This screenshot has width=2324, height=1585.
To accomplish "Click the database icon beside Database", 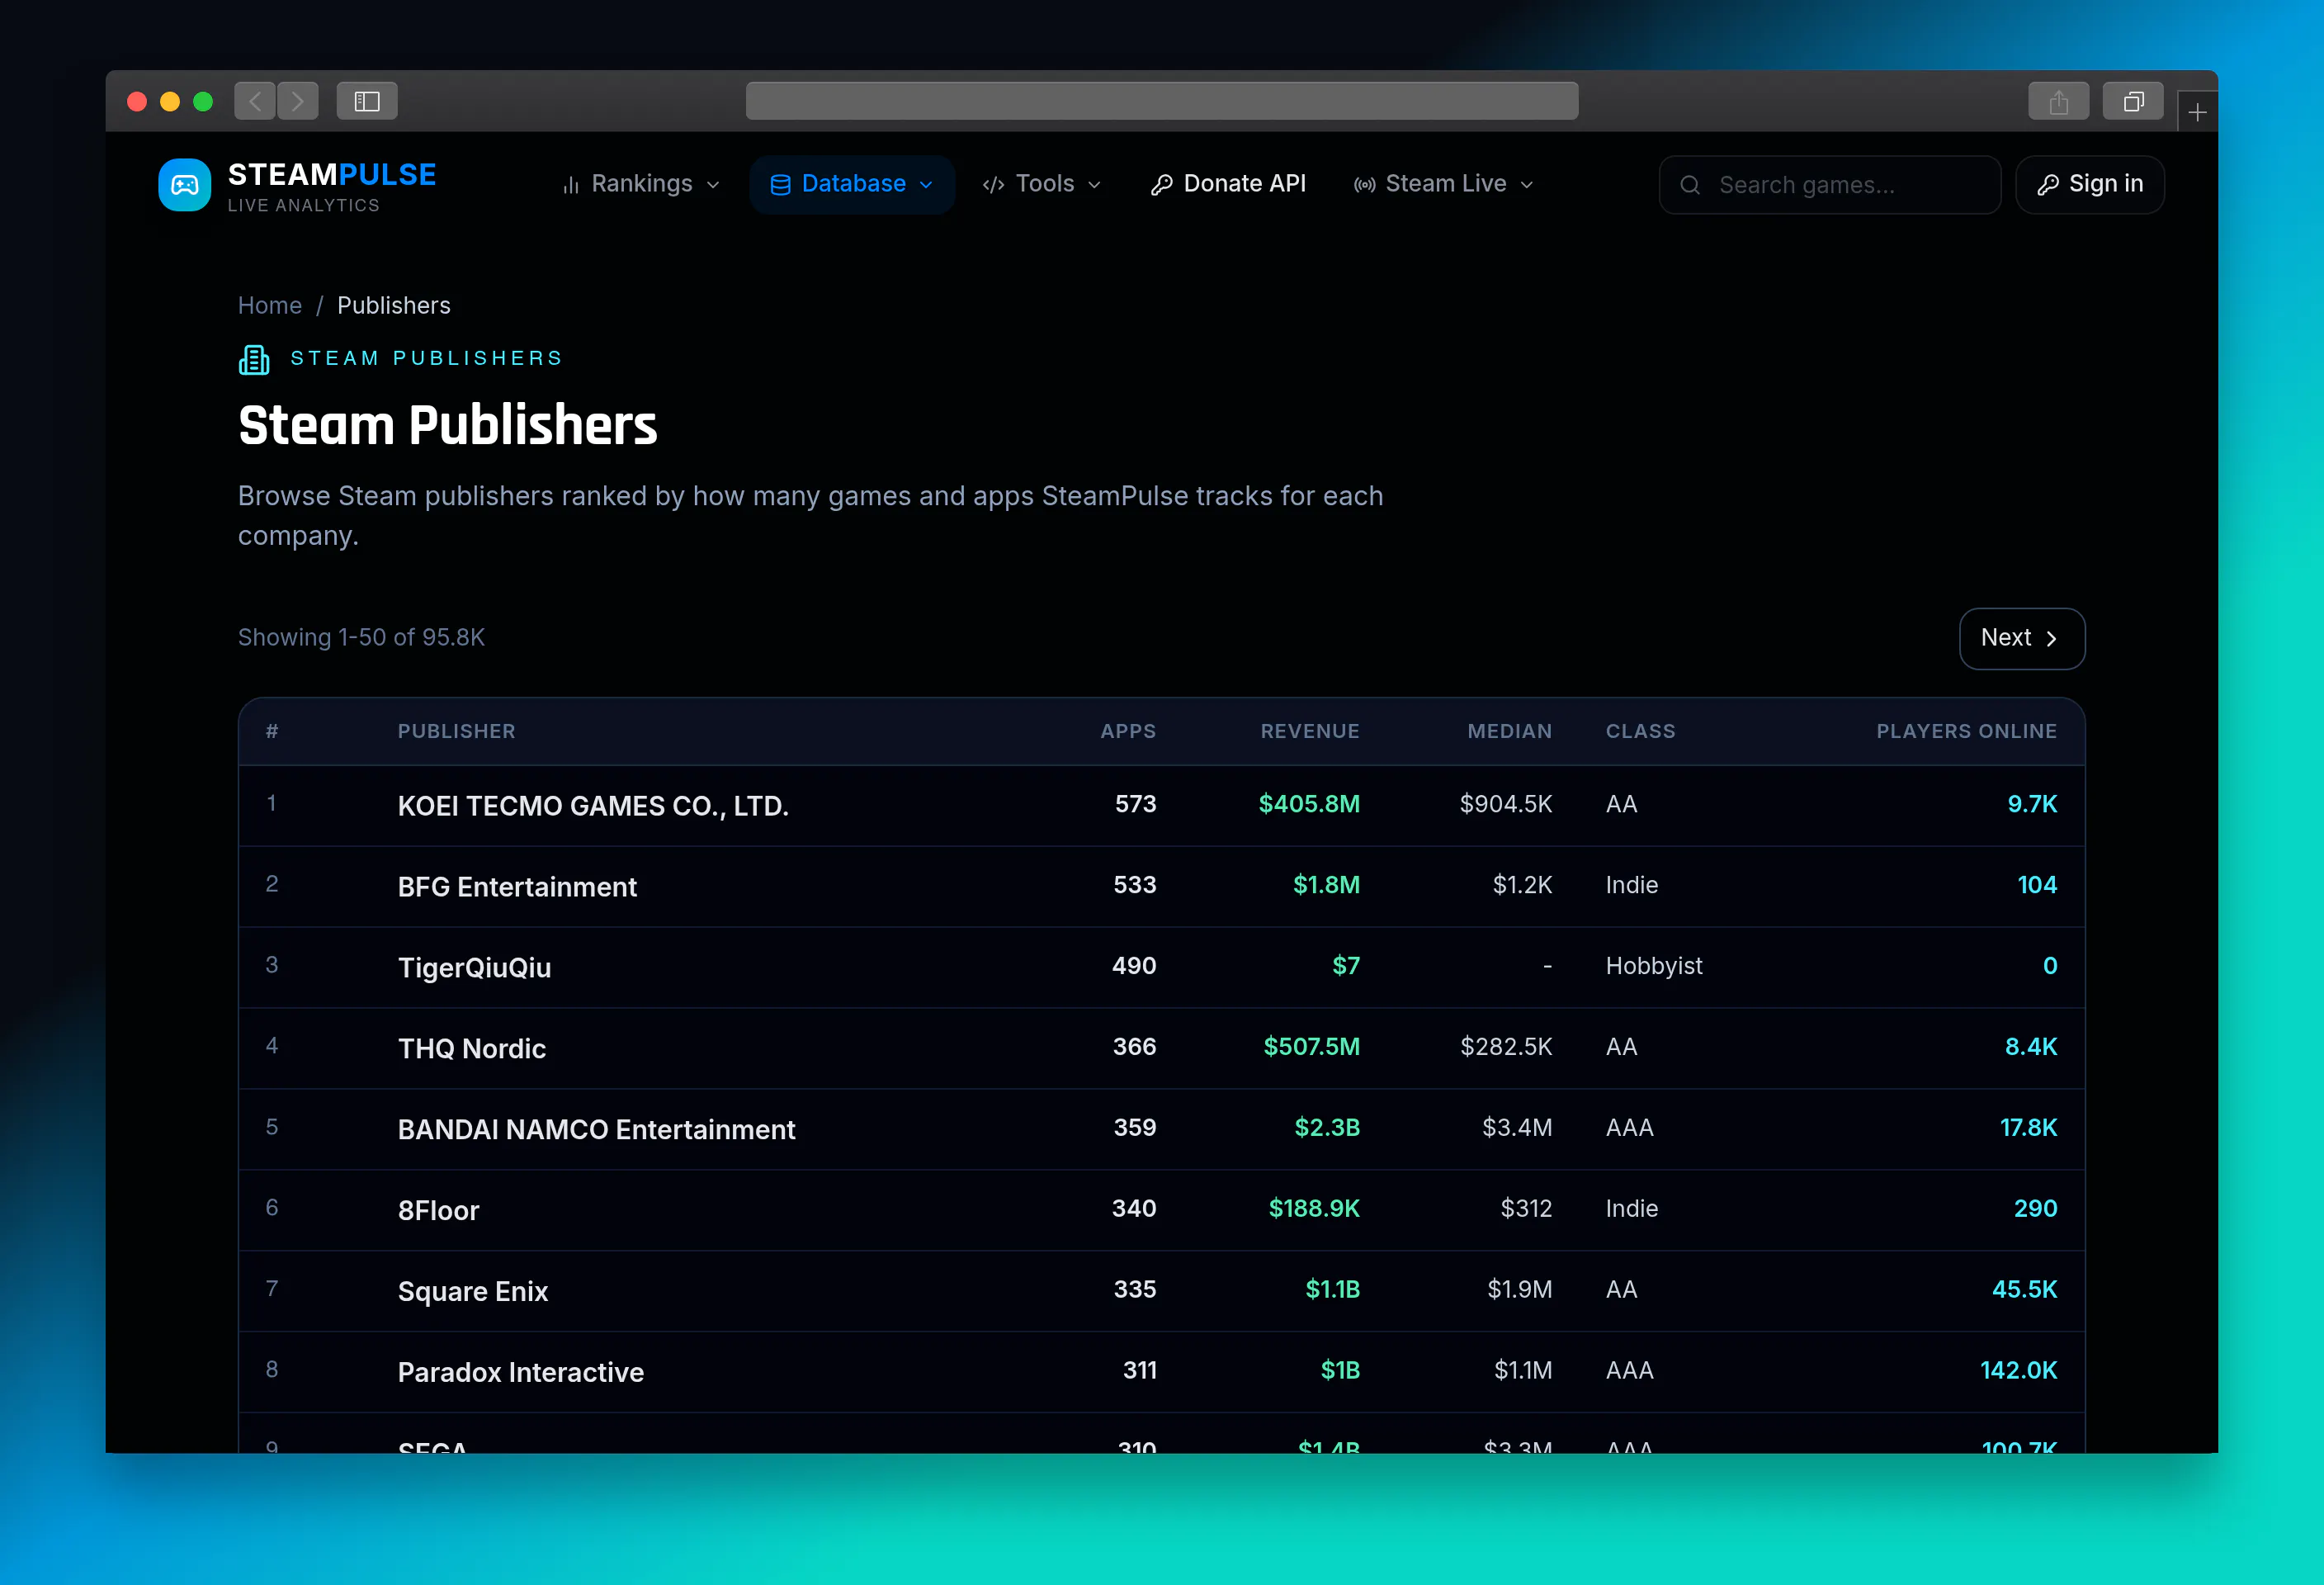I will tap(780, 185).
